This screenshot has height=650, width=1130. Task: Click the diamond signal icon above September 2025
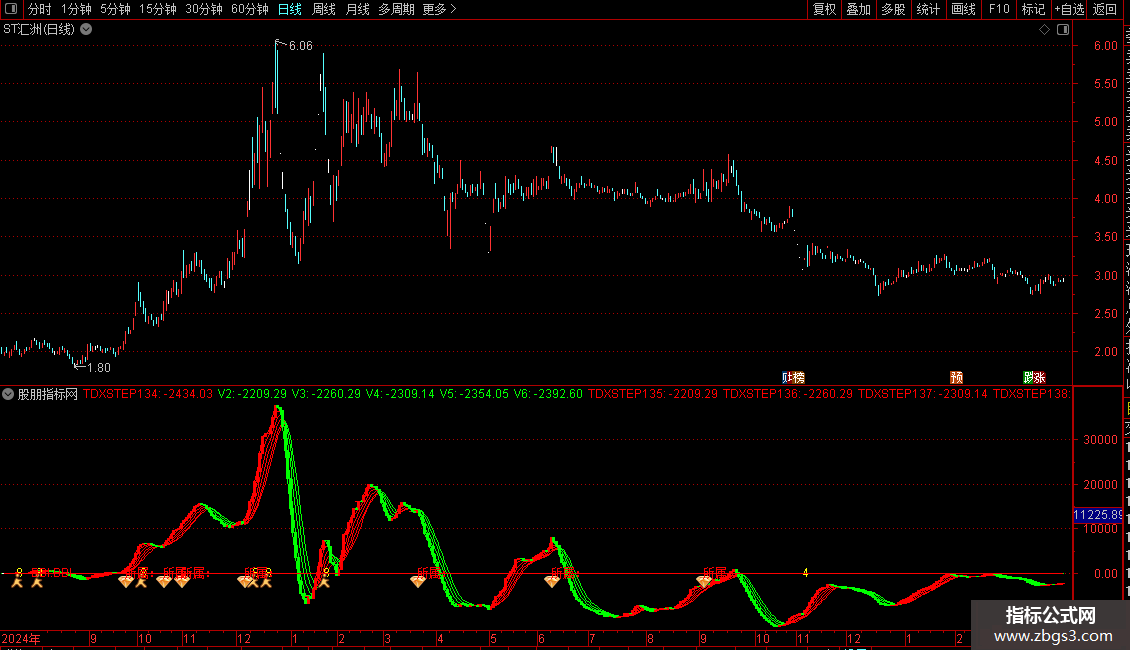[704, 581]
